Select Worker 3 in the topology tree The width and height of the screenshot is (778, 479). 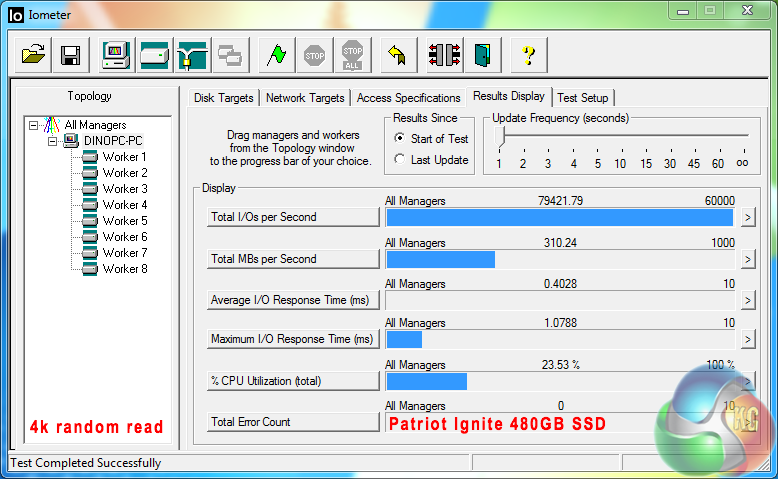pos(125,189)
